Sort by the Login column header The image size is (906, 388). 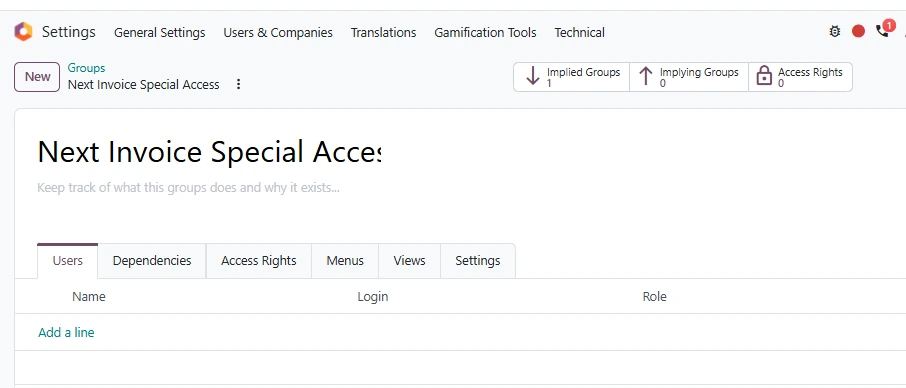373,297
